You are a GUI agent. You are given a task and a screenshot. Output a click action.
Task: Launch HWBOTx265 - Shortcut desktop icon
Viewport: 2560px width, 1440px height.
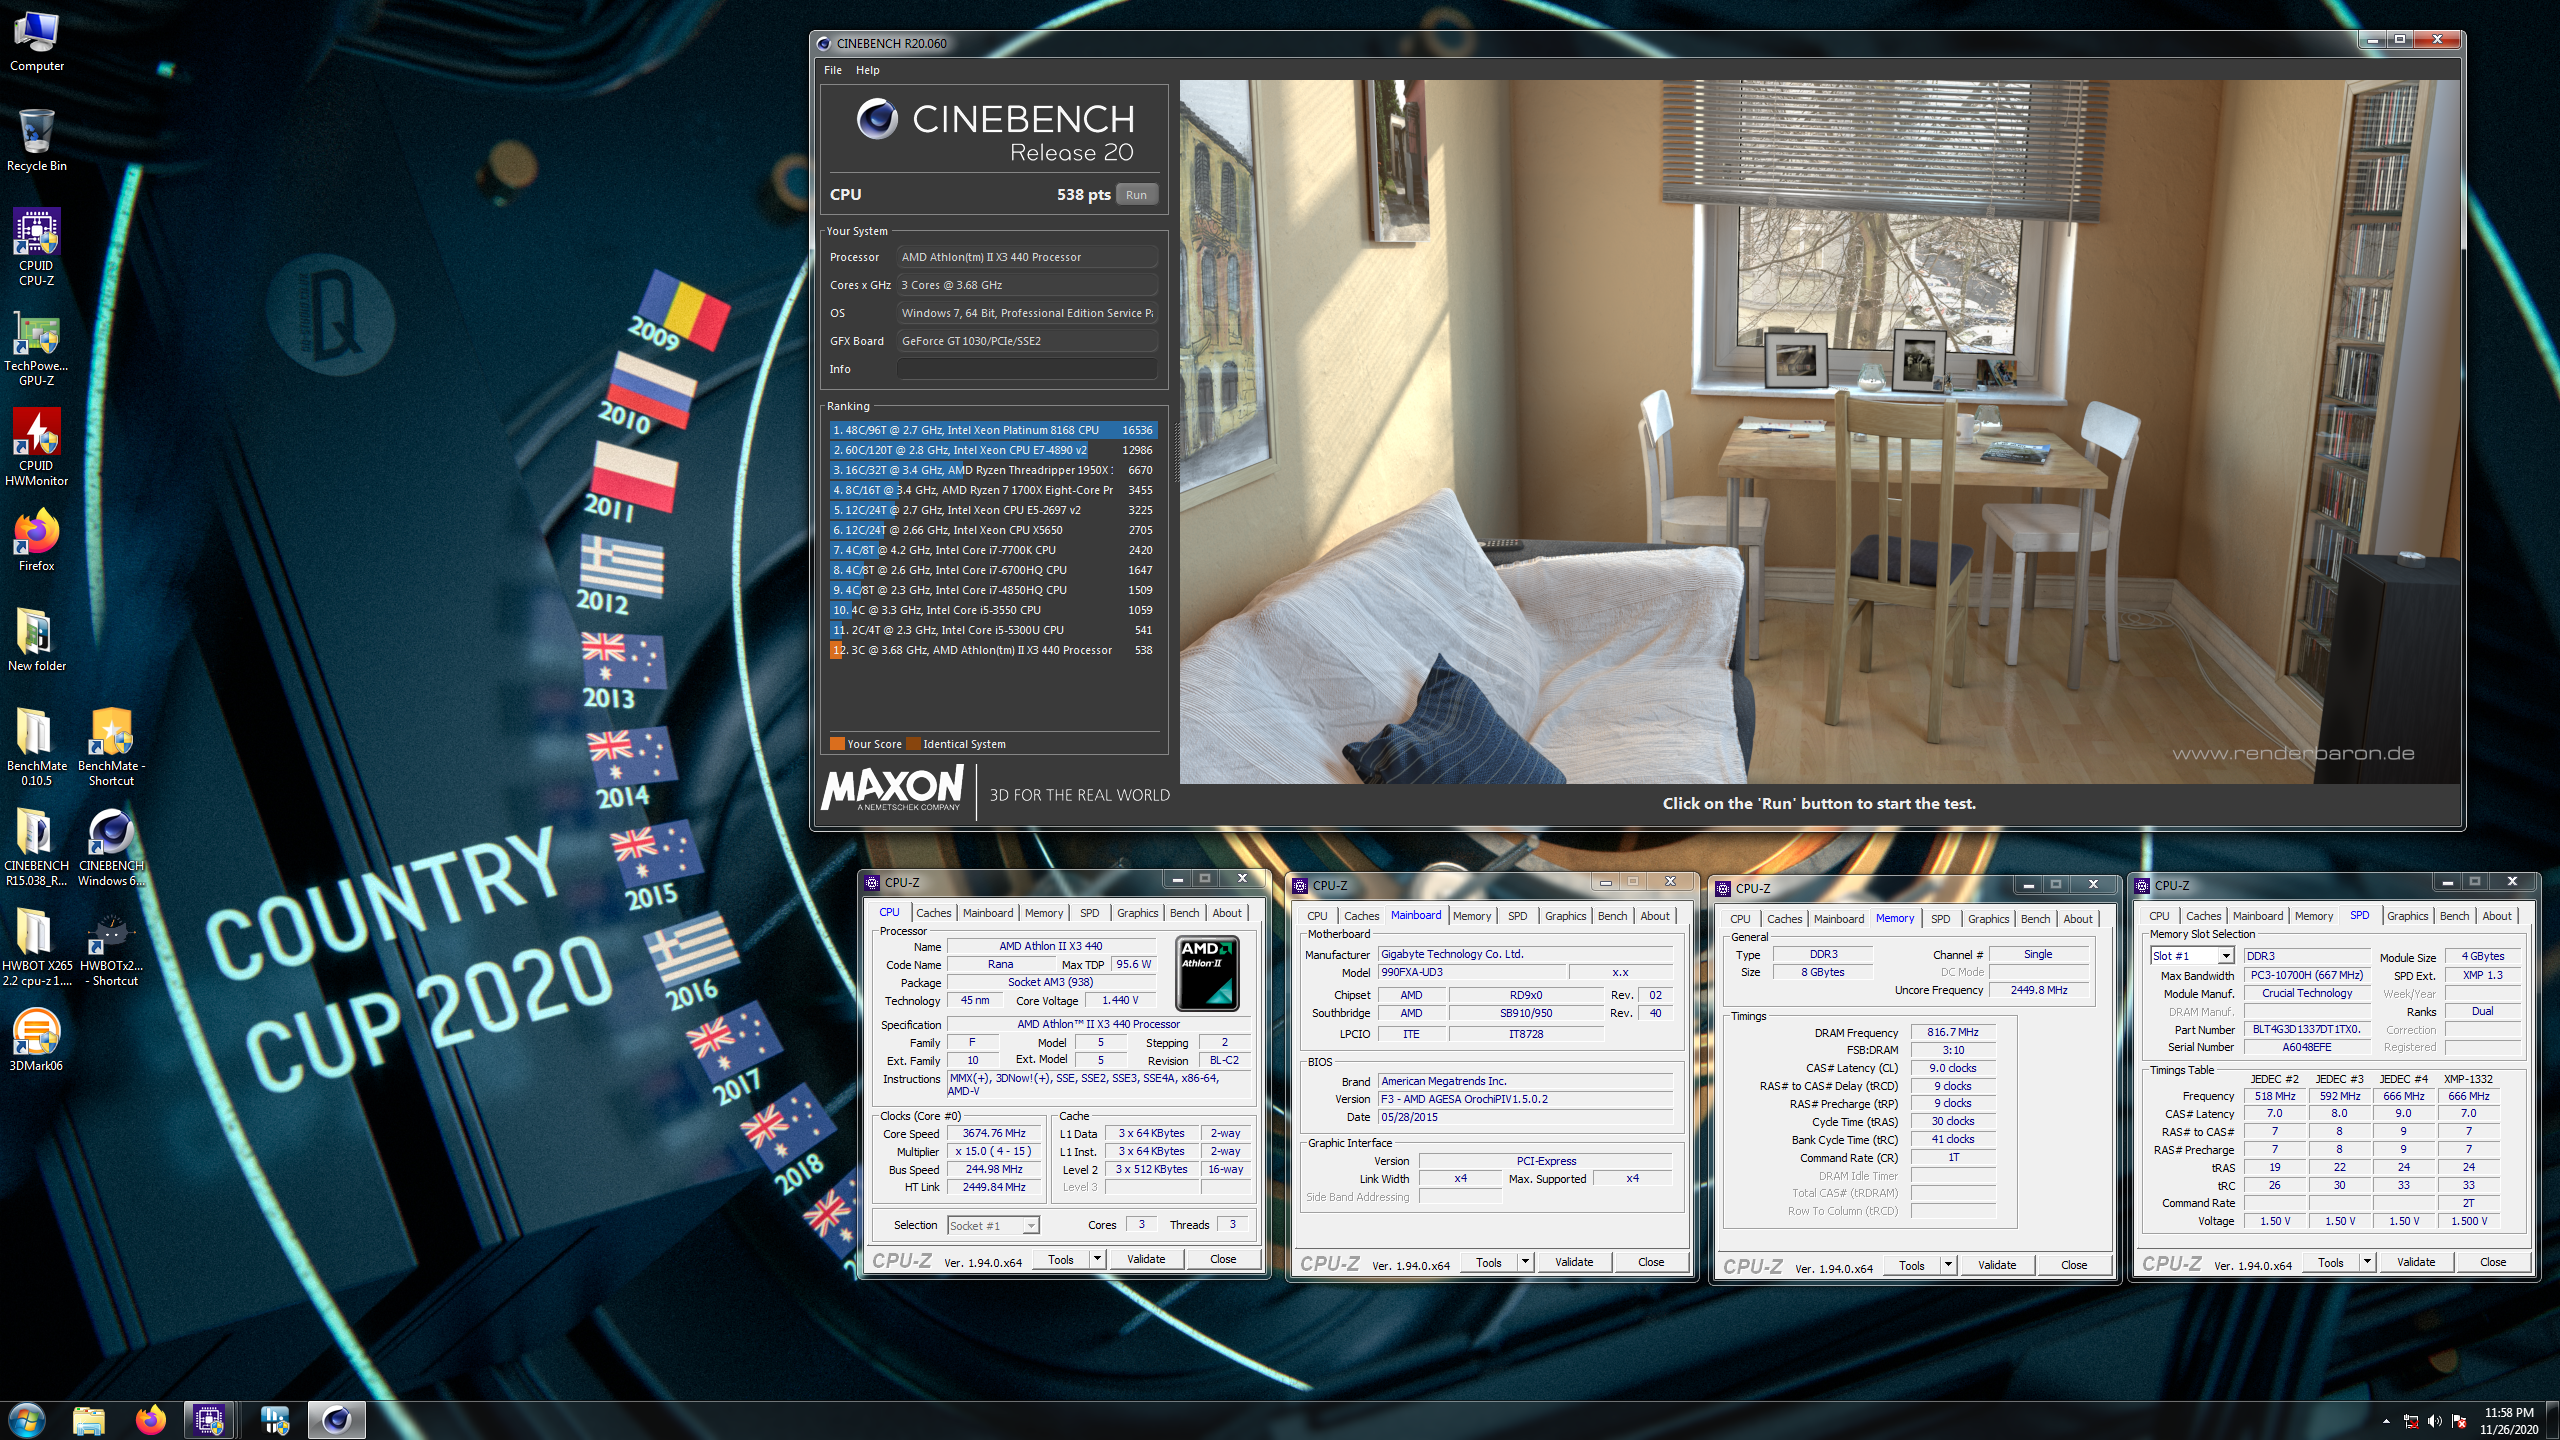coord(111,947)
